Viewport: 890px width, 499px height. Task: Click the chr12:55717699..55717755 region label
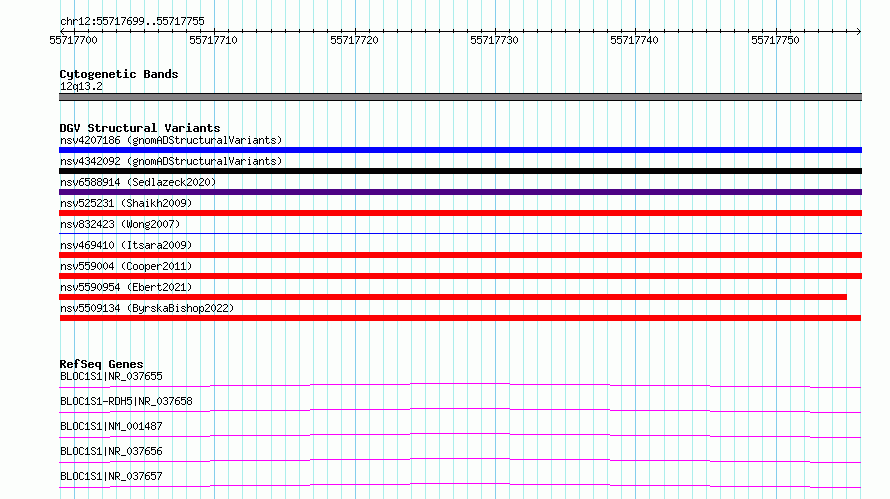point(132,21)
